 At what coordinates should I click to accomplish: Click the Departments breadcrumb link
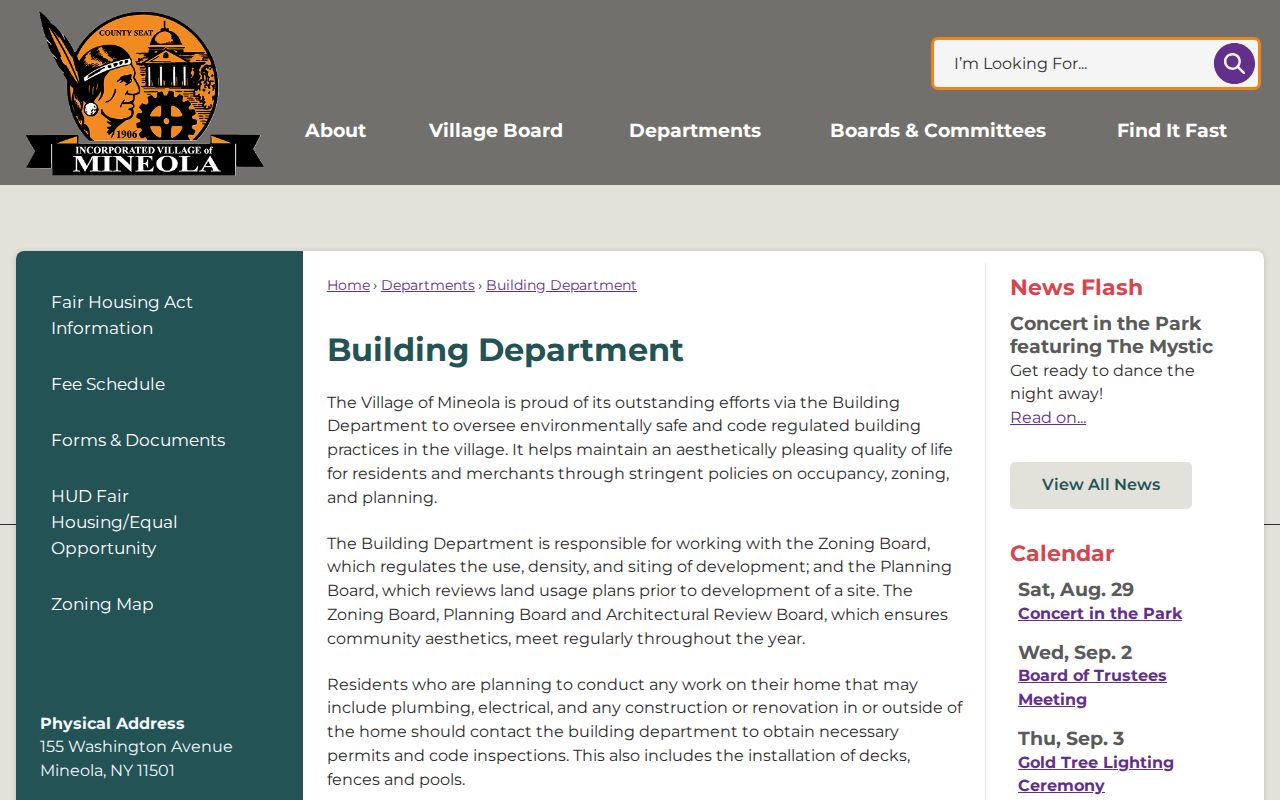tap(428, 285)
